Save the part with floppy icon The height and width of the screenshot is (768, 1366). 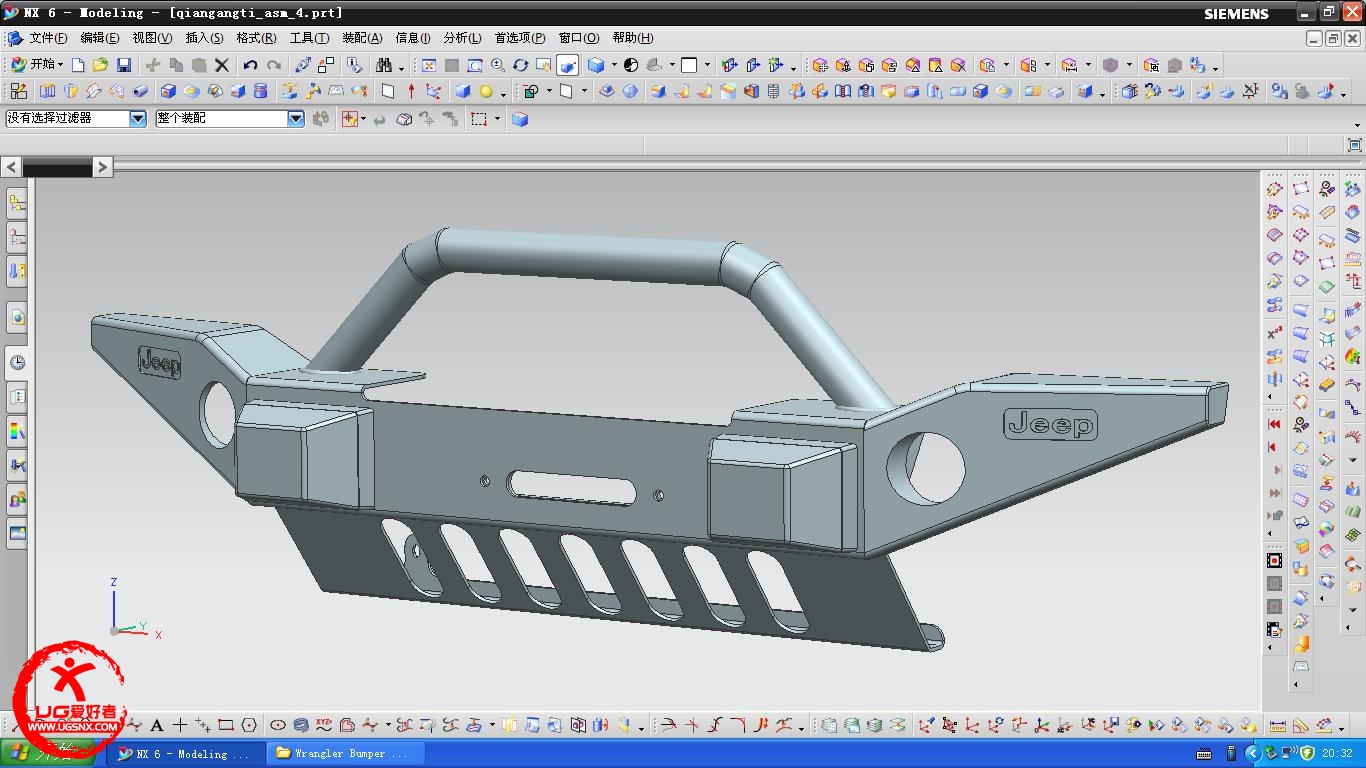tap(124, 65)
